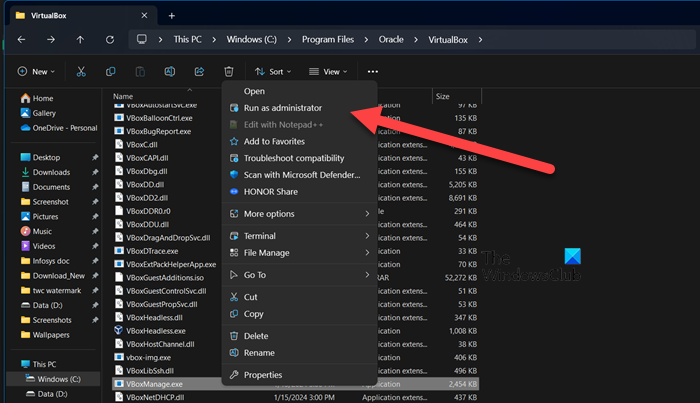Image resolution: width=700 pixels, height=403 pixels.
Task: Open the View dropdown
Action: tap(328, 72)
